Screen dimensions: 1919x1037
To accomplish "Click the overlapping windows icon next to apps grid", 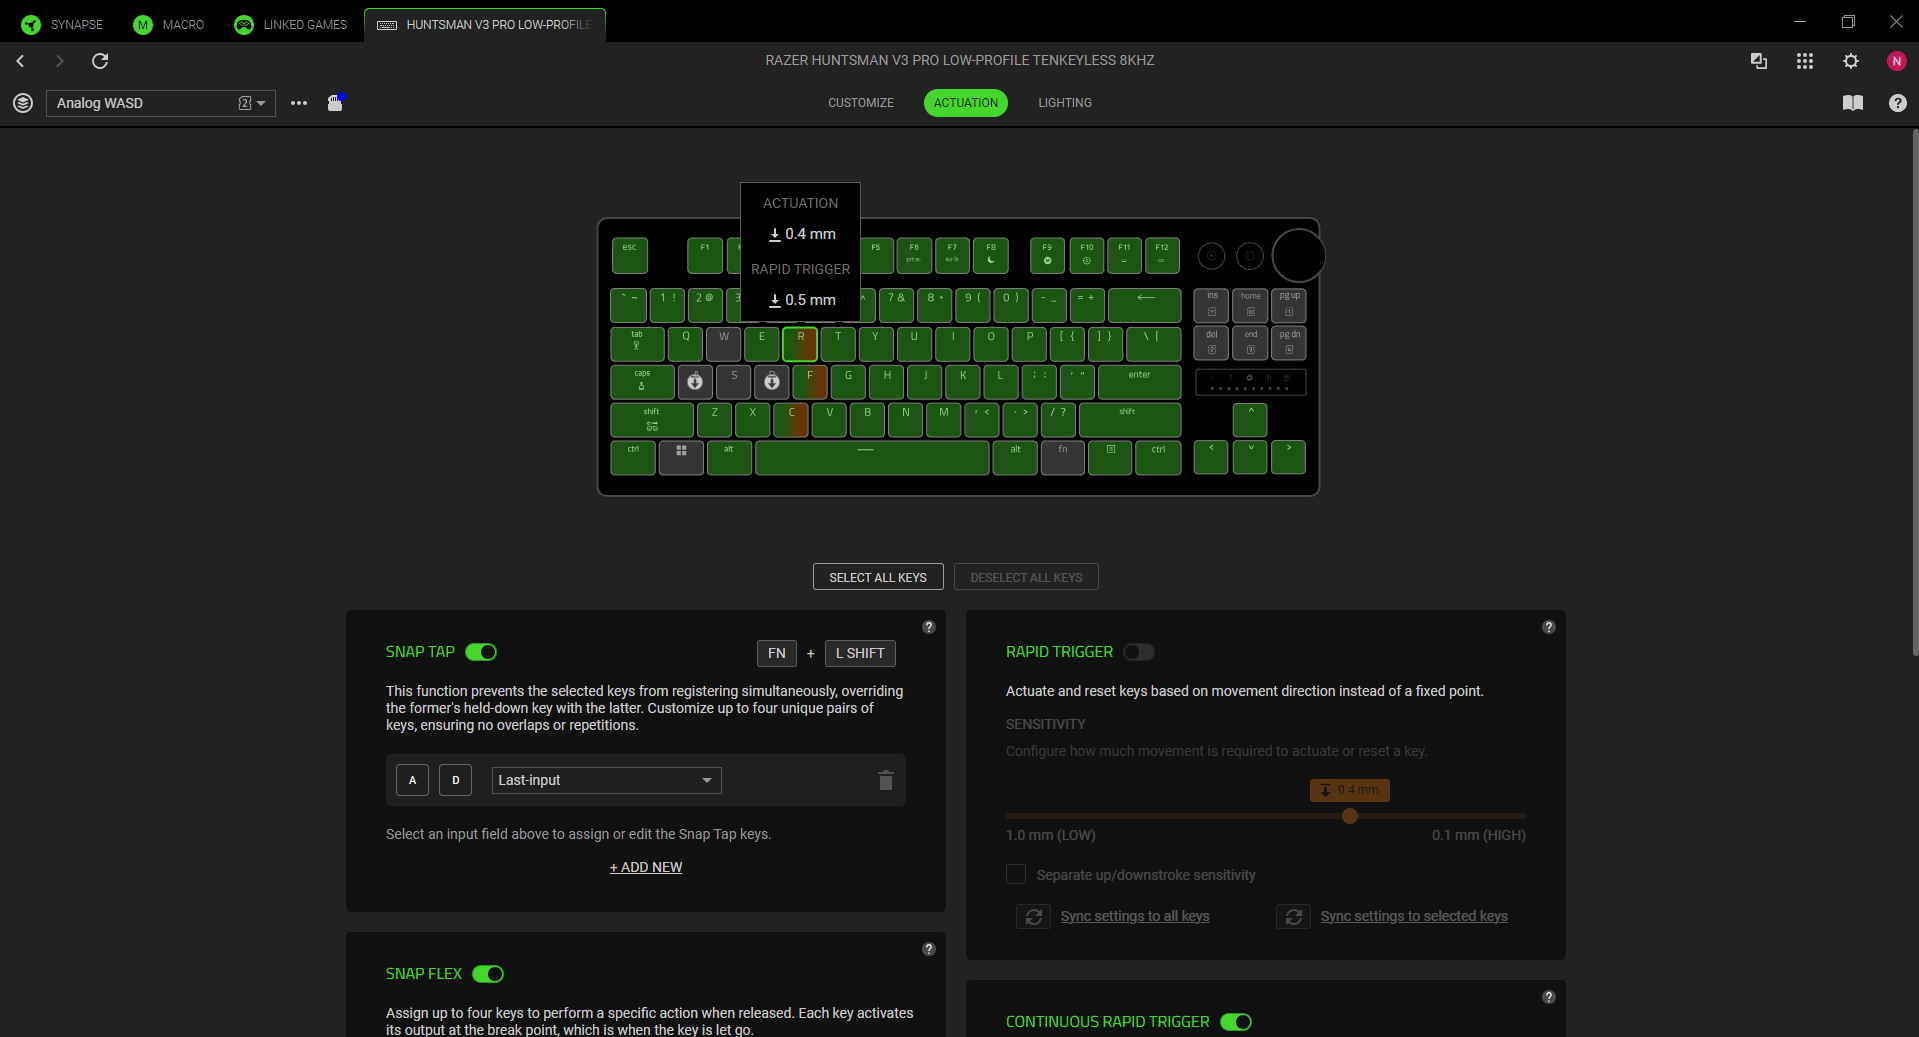I will [1759, 61].
